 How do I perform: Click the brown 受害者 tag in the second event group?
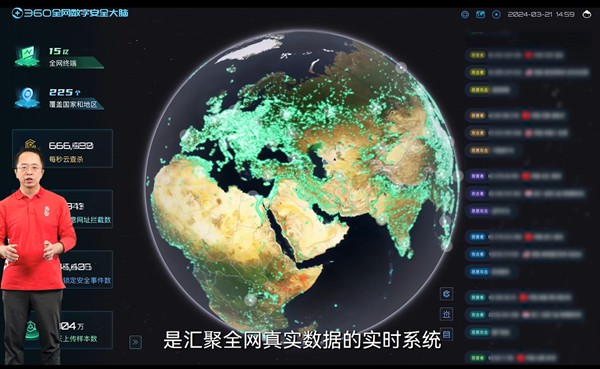(x=477, y=115)
